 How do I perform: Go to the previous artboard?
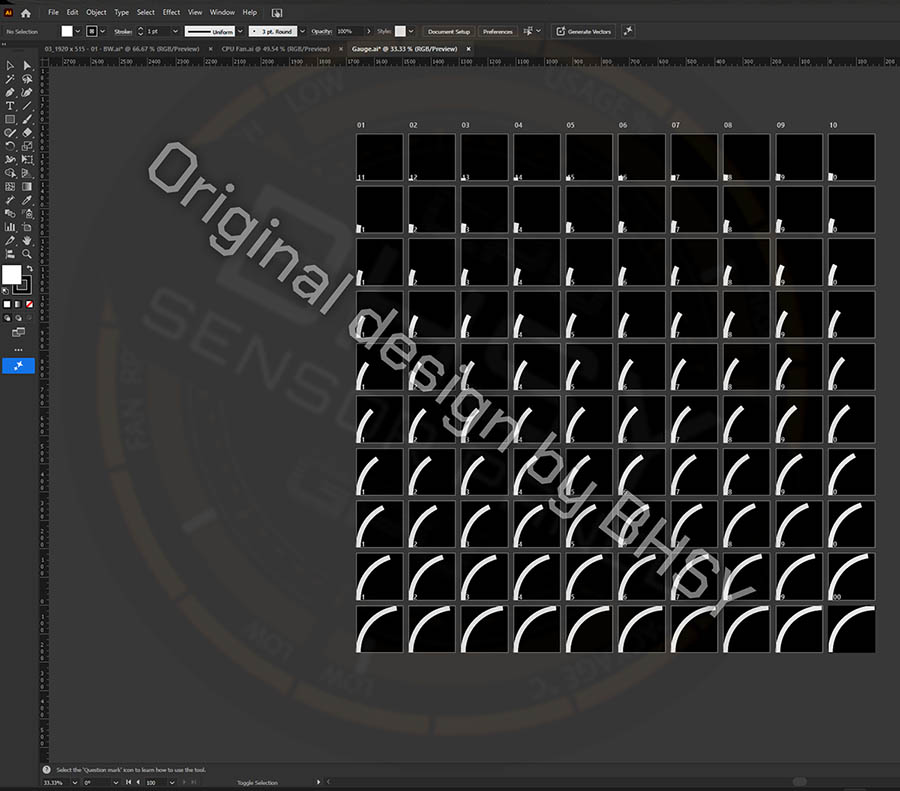(x=138, y=782)
